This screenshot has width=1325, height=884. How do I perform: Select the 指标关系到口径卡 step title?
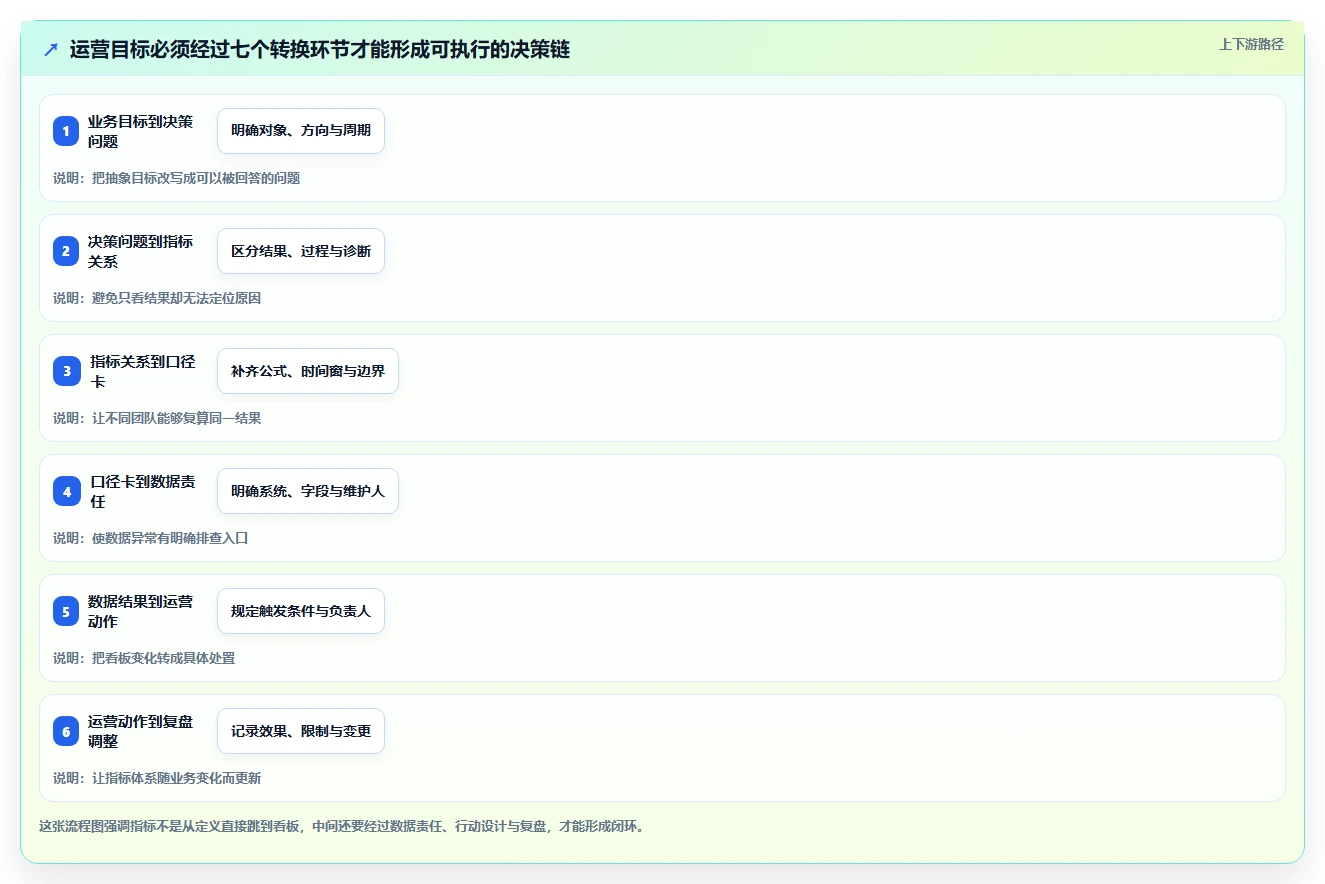[143, 371]
